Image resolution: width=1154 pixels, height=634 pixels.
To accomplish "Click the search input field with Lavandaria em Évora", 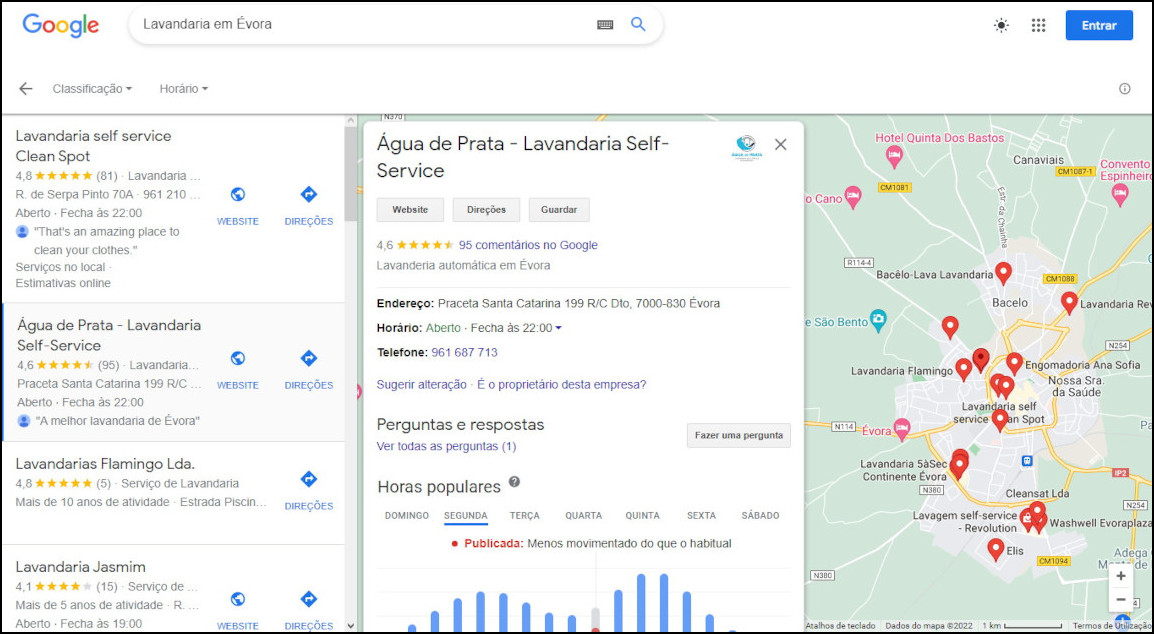I will point(364,24).
